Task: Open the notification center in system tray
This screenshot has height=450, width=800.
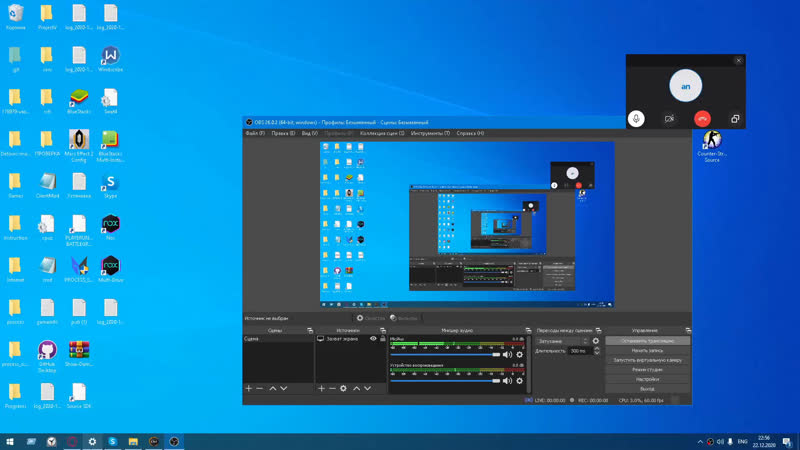Action: (x=787, y=441)
